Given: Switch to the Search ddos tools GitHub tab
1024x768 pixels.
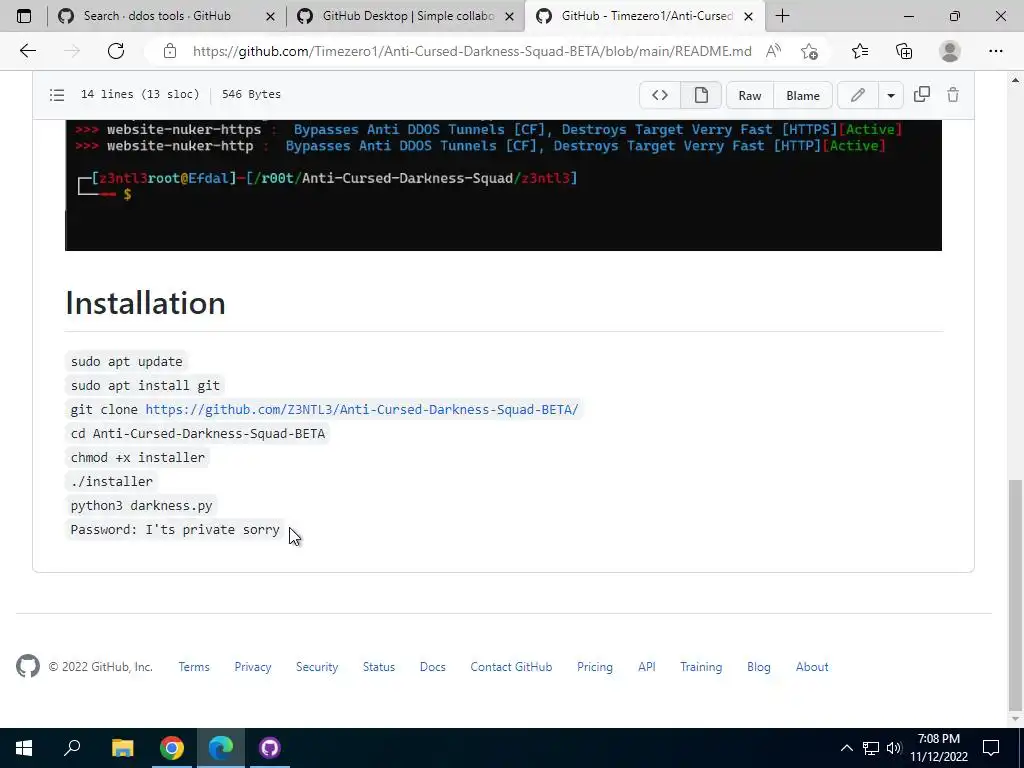Looking at the screenshot, I should (156, 16).
